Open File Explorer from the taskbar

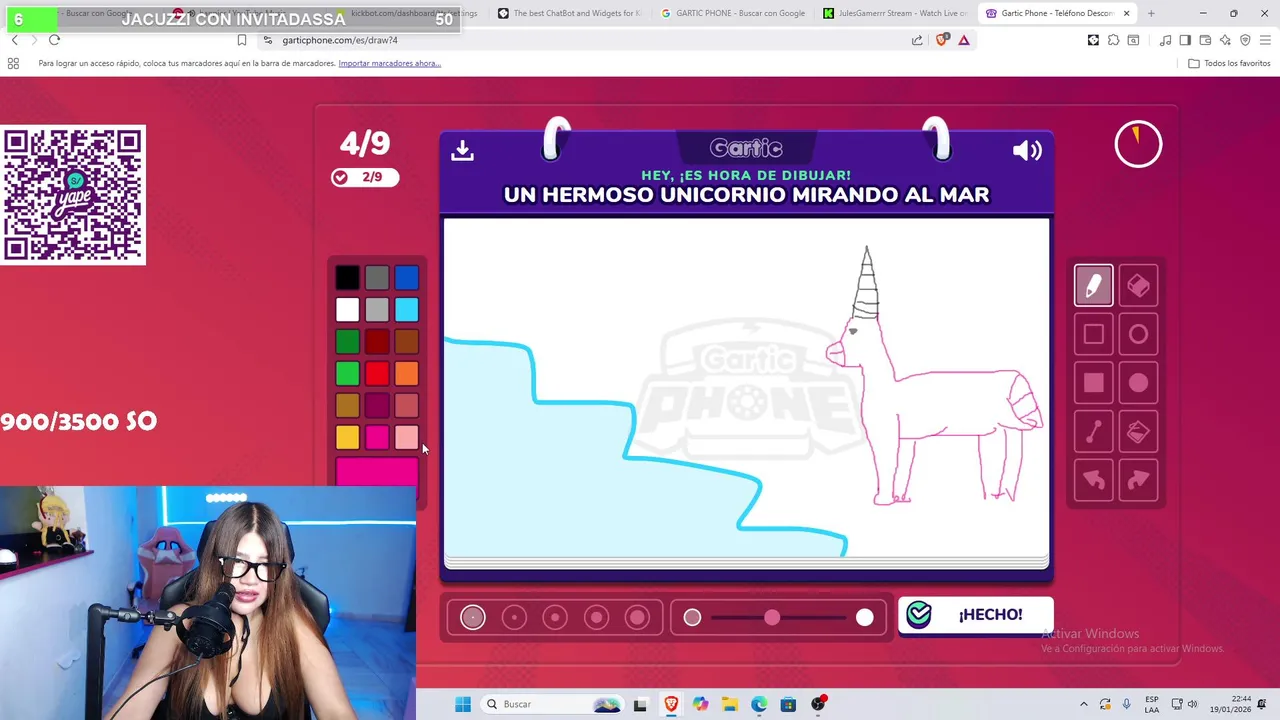(730, 704)
